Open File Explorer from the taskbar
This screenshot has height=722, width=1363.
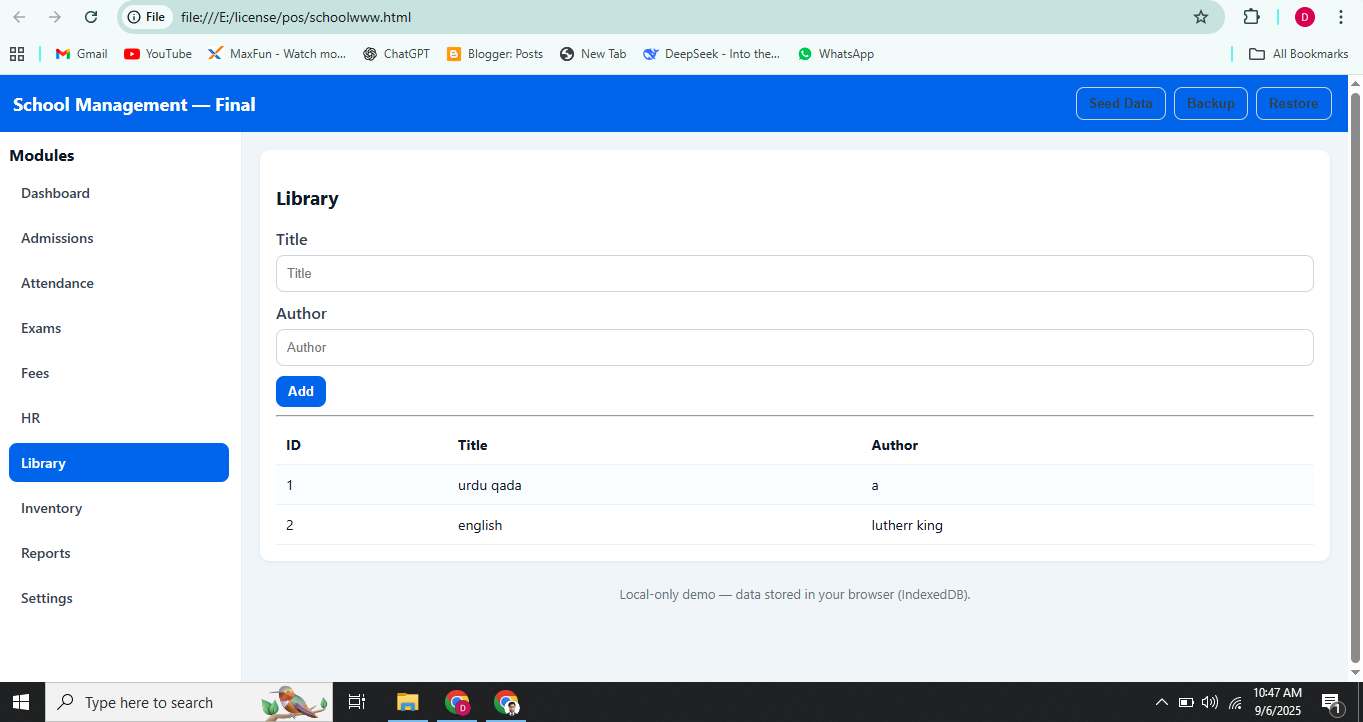click(407, 702)
